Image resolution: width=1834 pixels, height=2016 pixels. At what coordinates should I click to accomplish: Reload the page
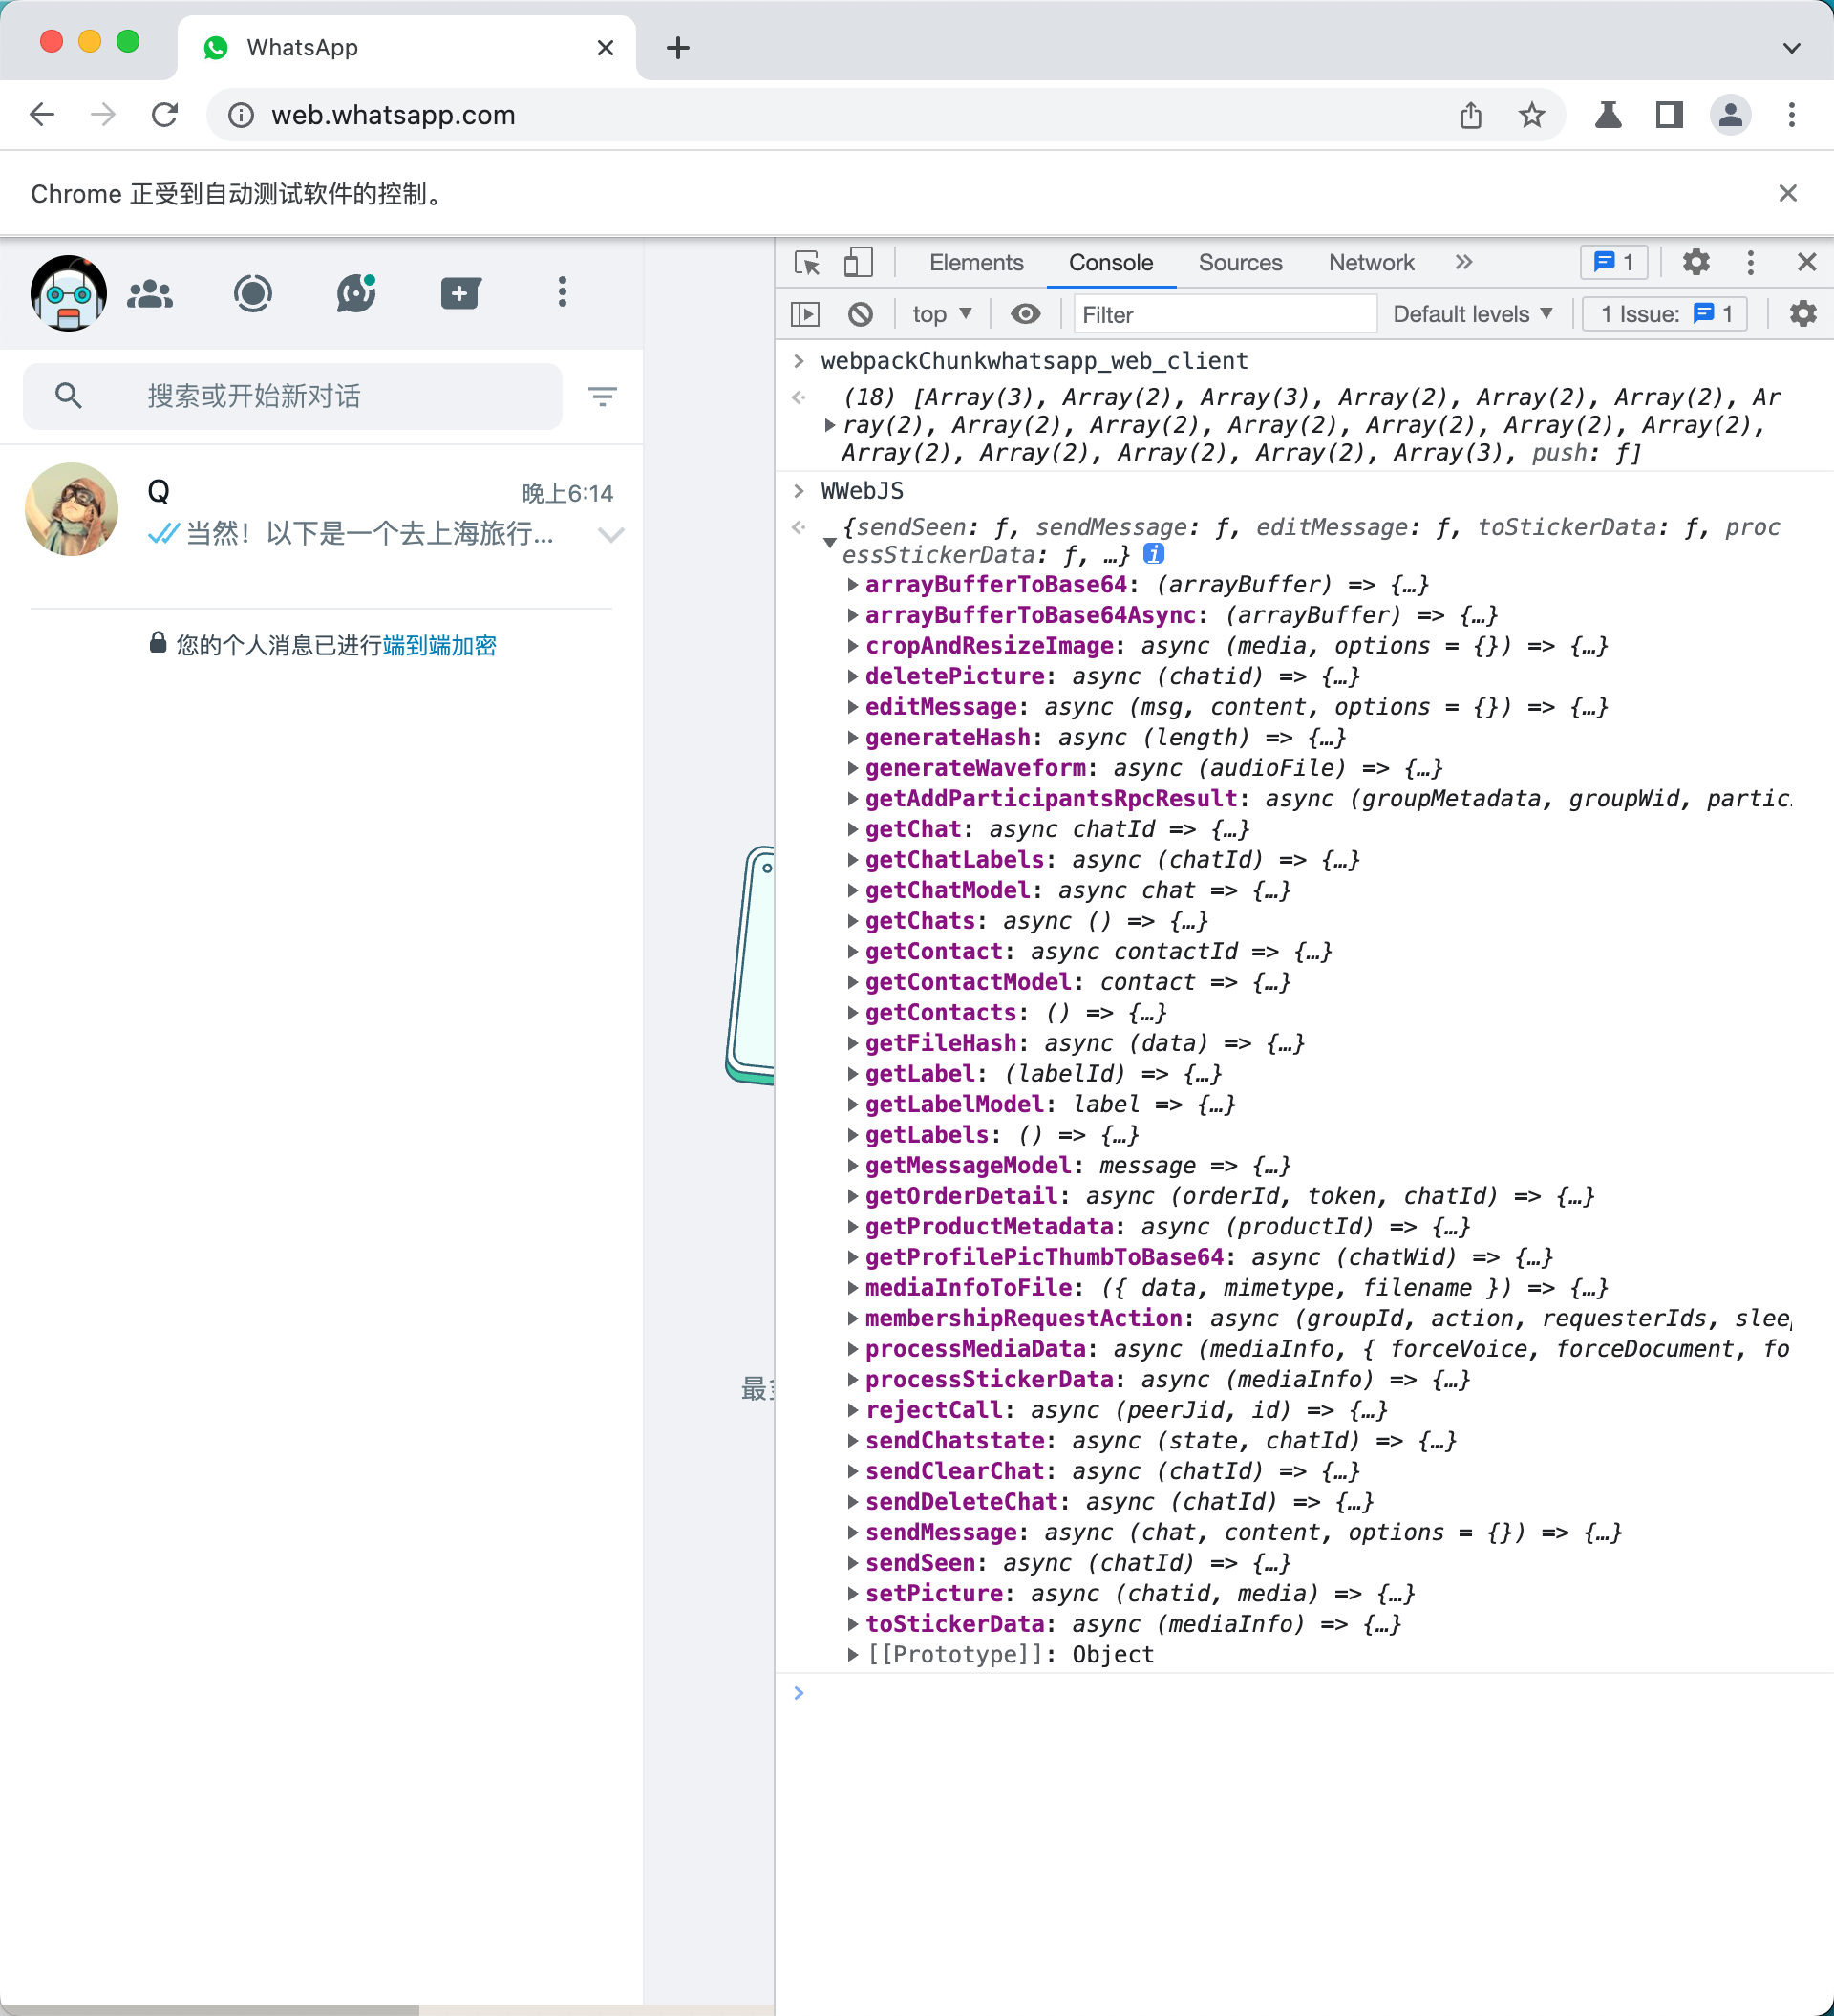tap(165, 115)
